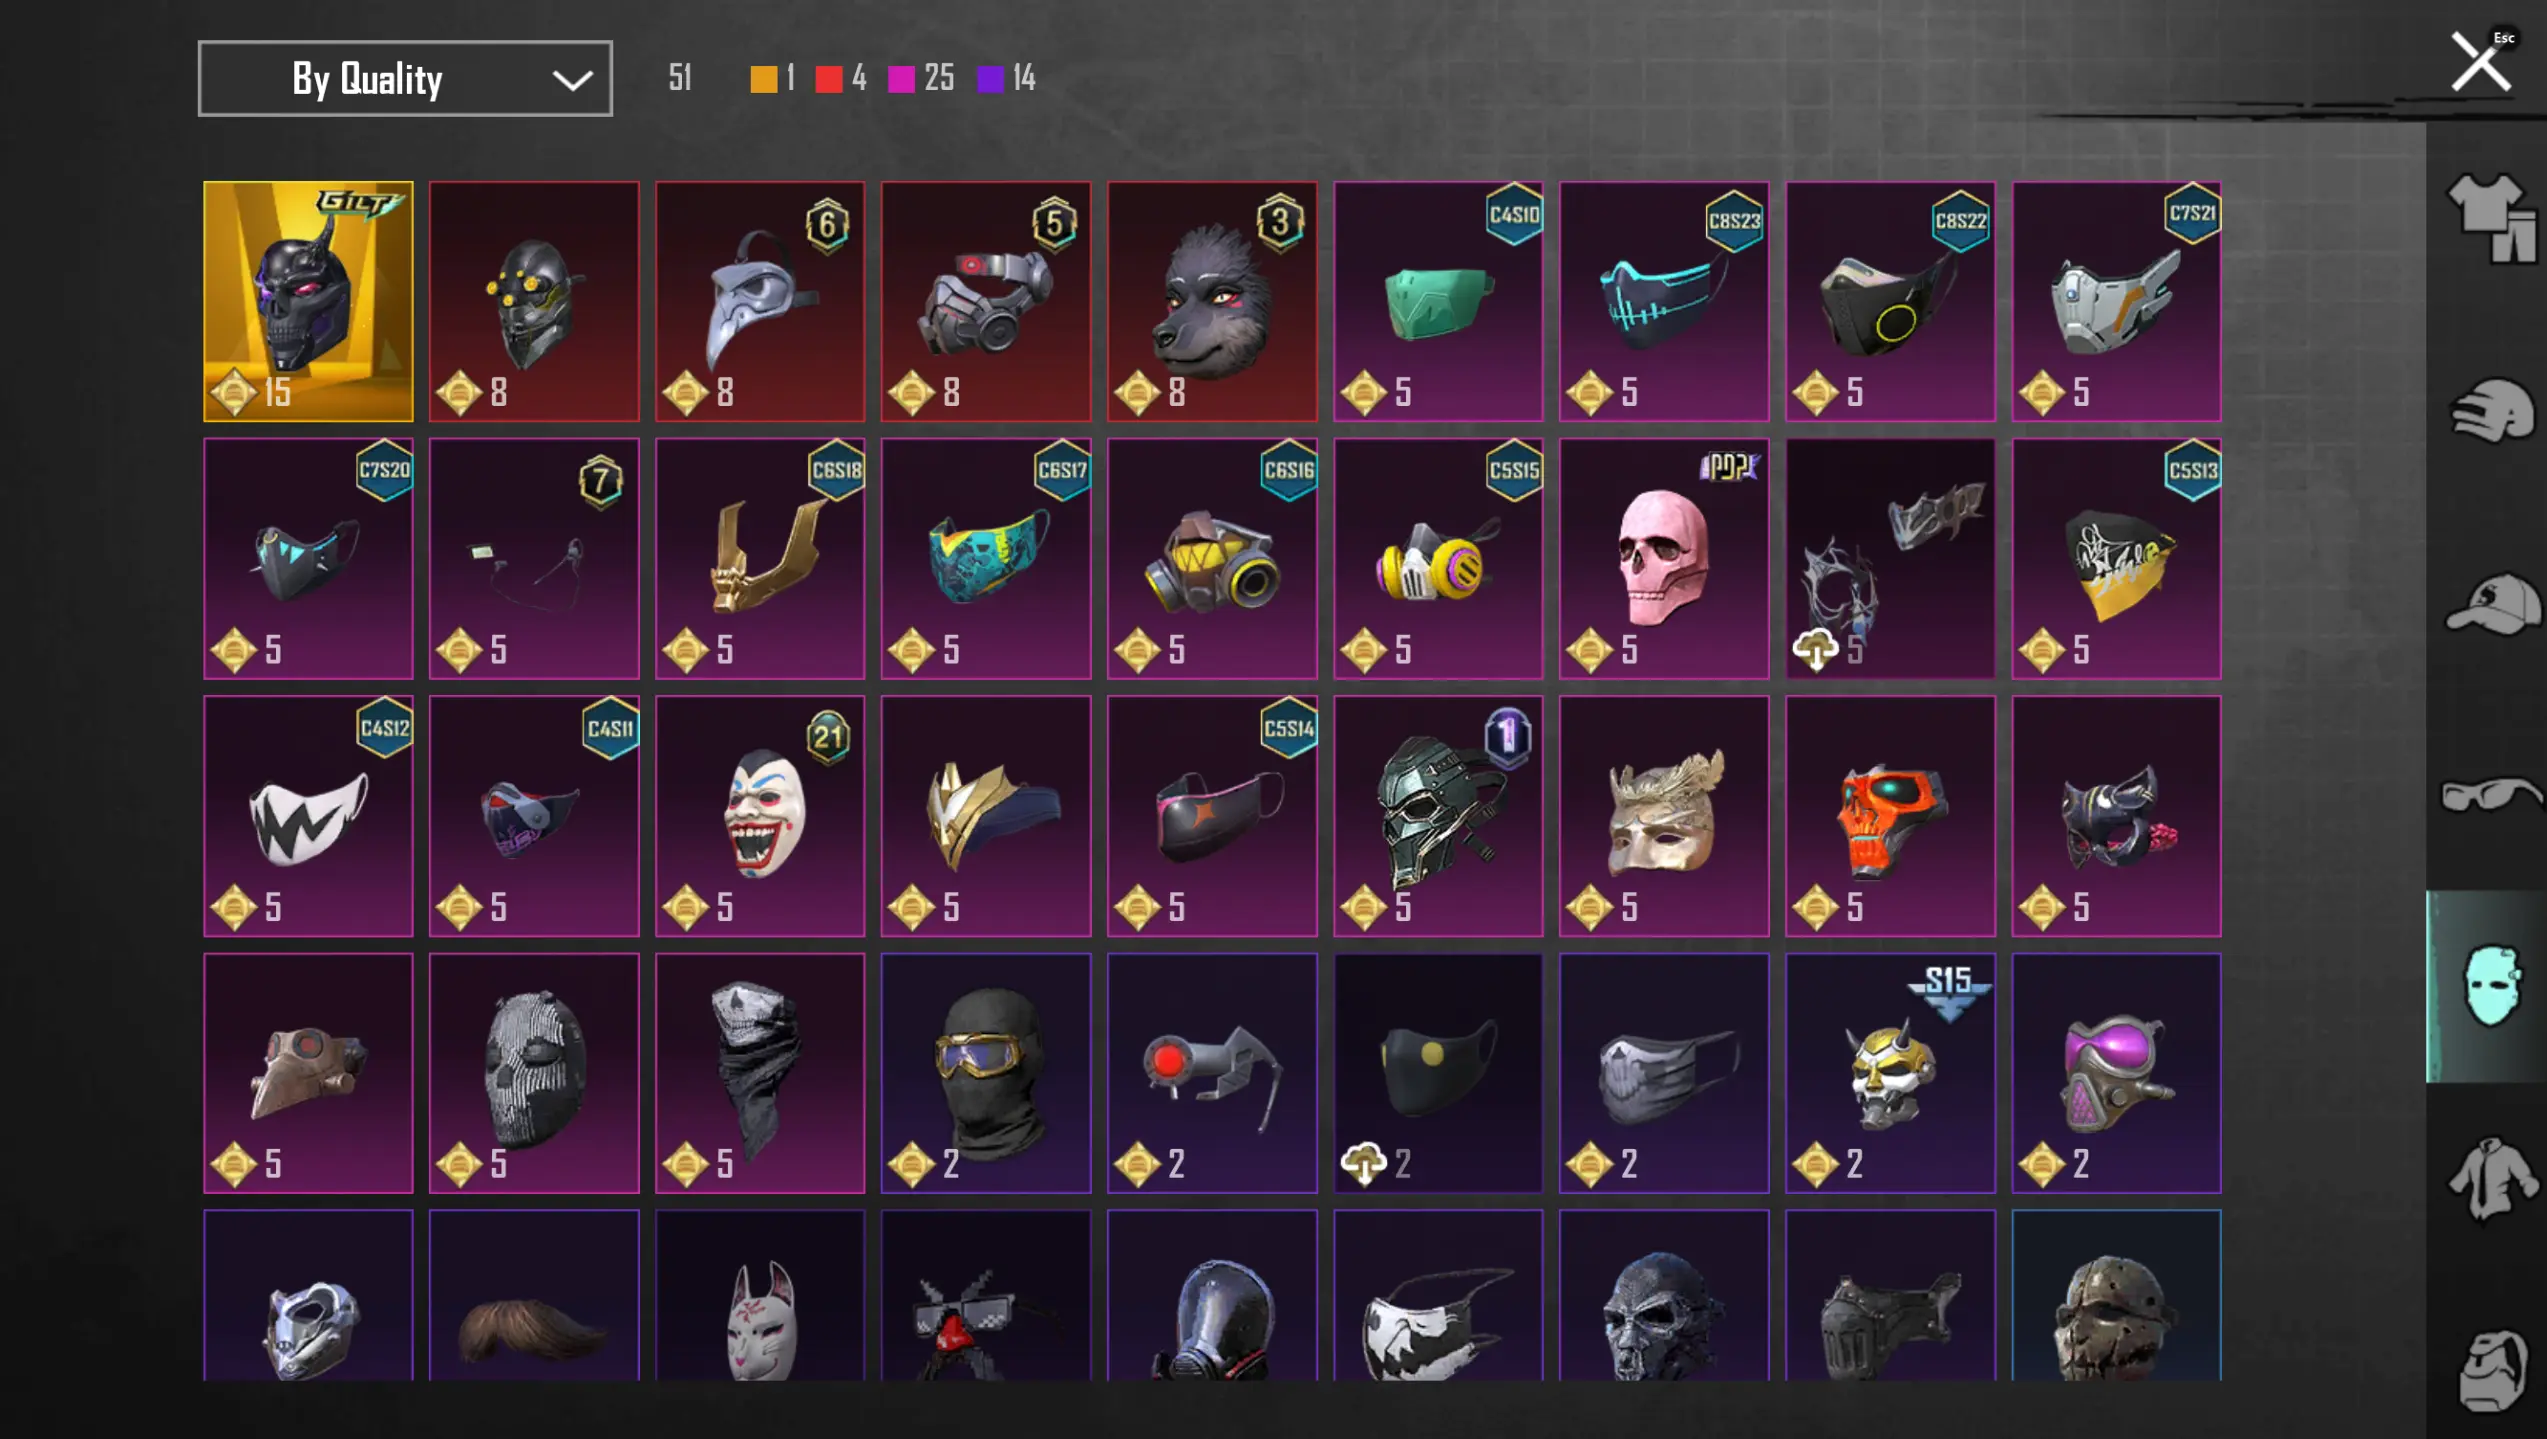Choose the pink skull mask item
The height and width of the screenshot is (1439, 2547).
coord(1664,558)
